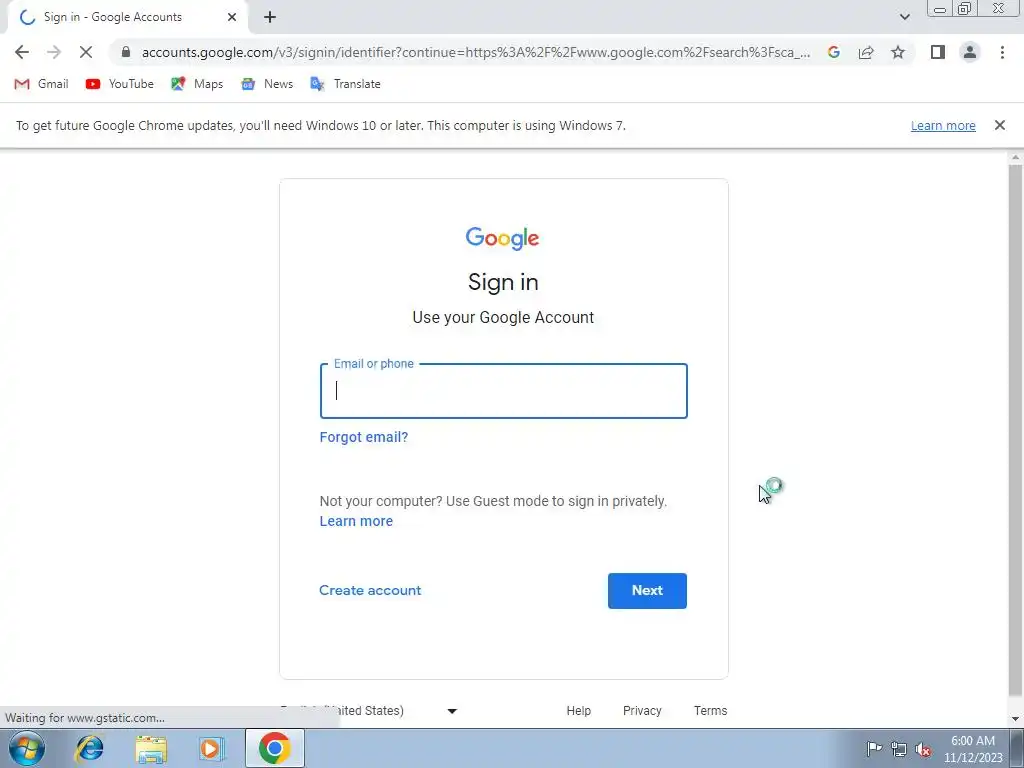This screenshot has height=768, width=1024.
Task: Open Windows Media Player from taskbar
Action: coord(212,748)
